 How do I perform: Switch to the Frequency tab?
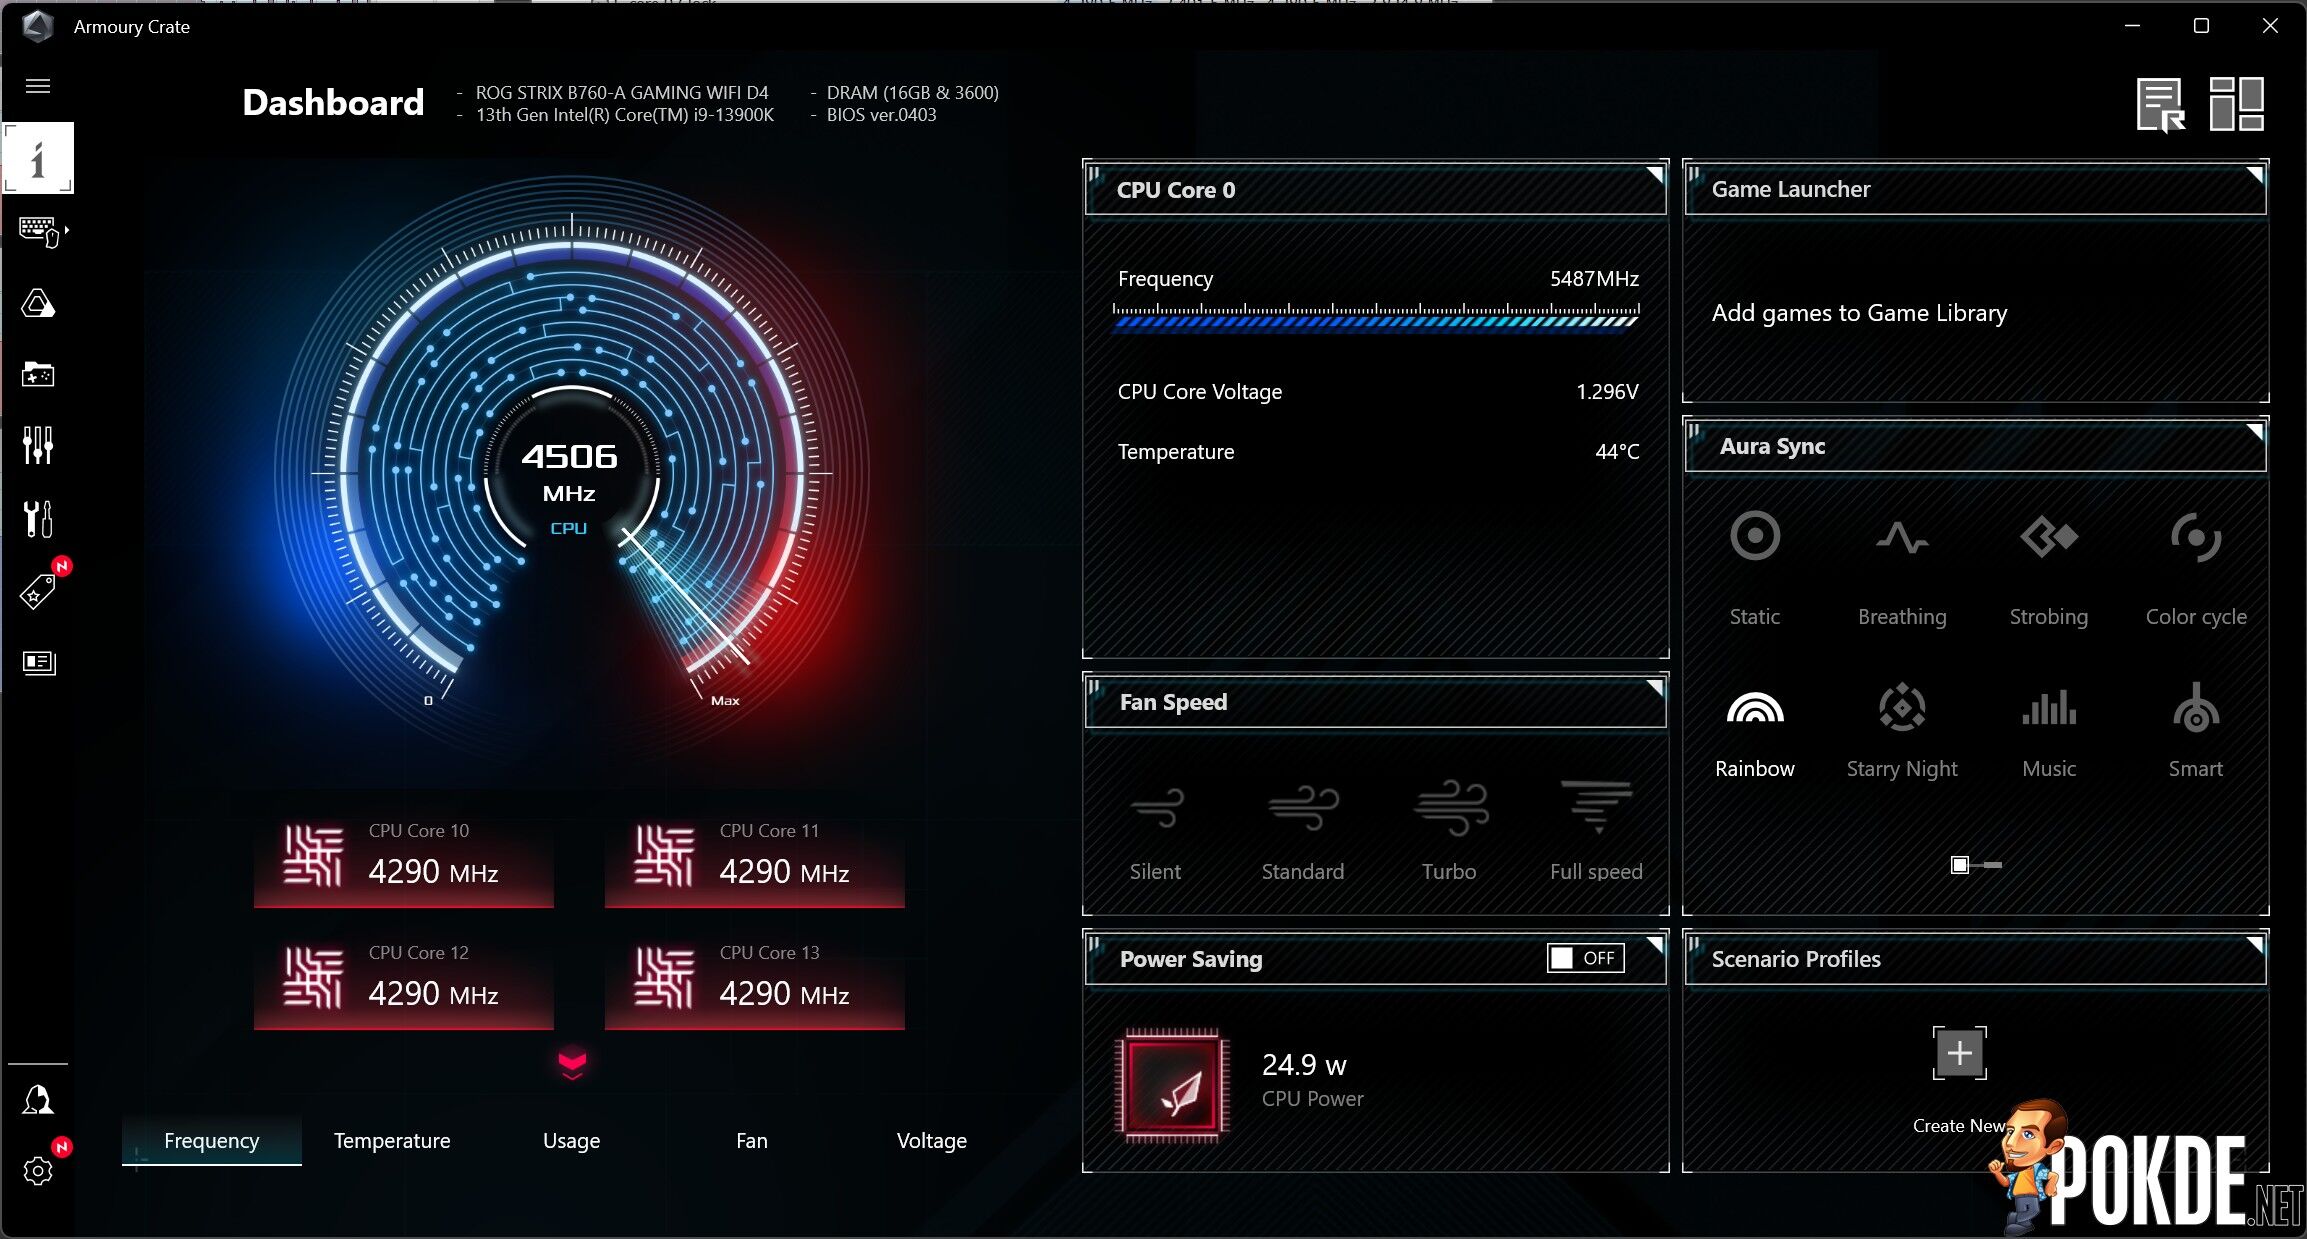tap(212, 1140)
